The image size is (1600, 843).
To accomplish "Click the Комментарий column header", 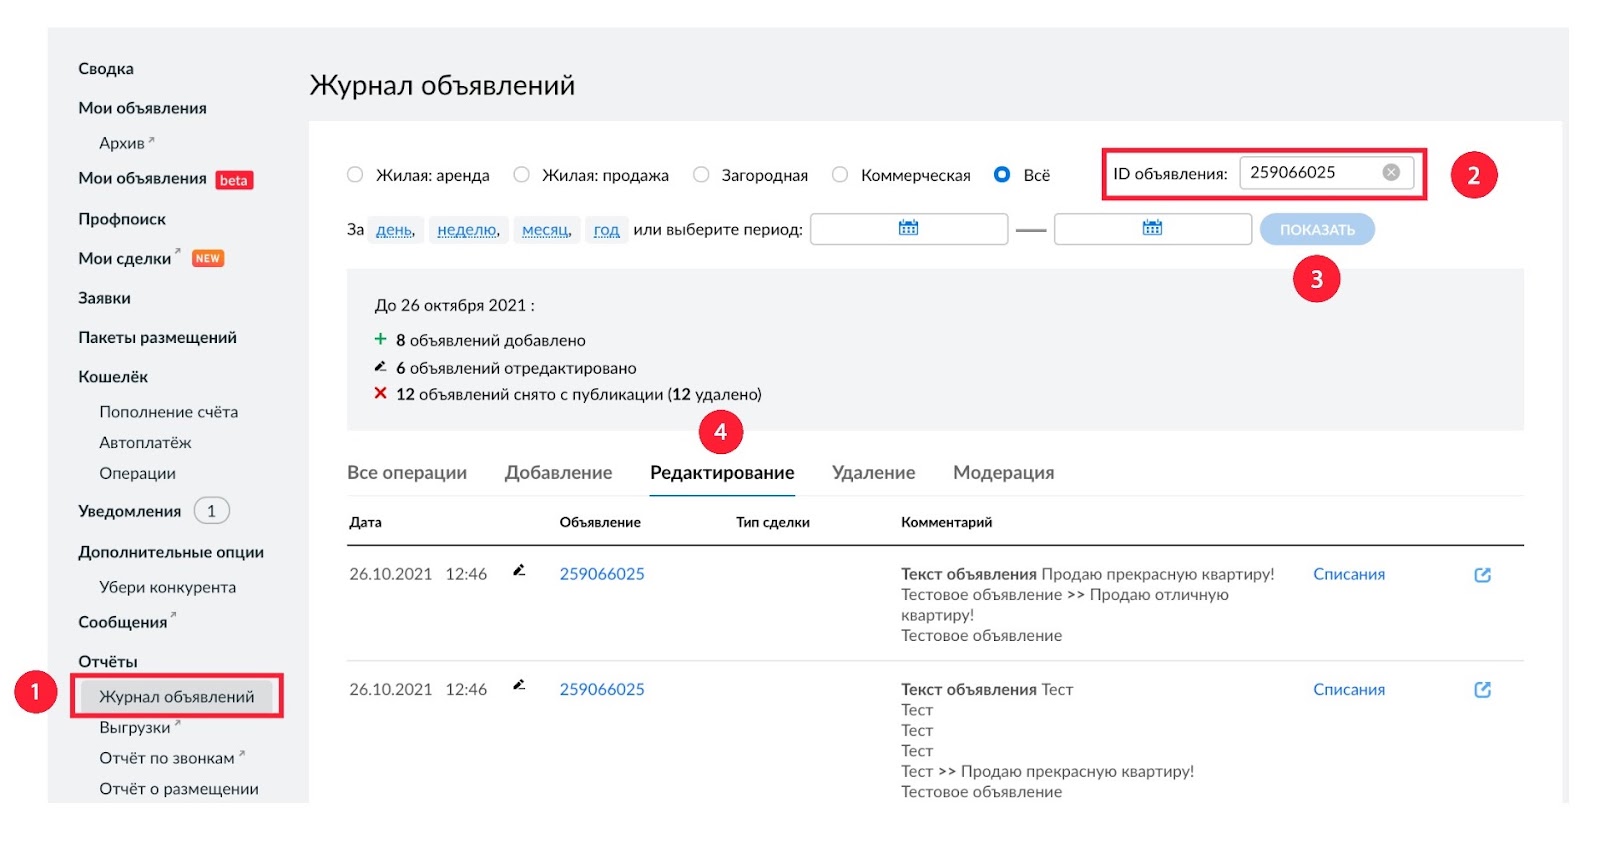I will (x=946, y=522).
